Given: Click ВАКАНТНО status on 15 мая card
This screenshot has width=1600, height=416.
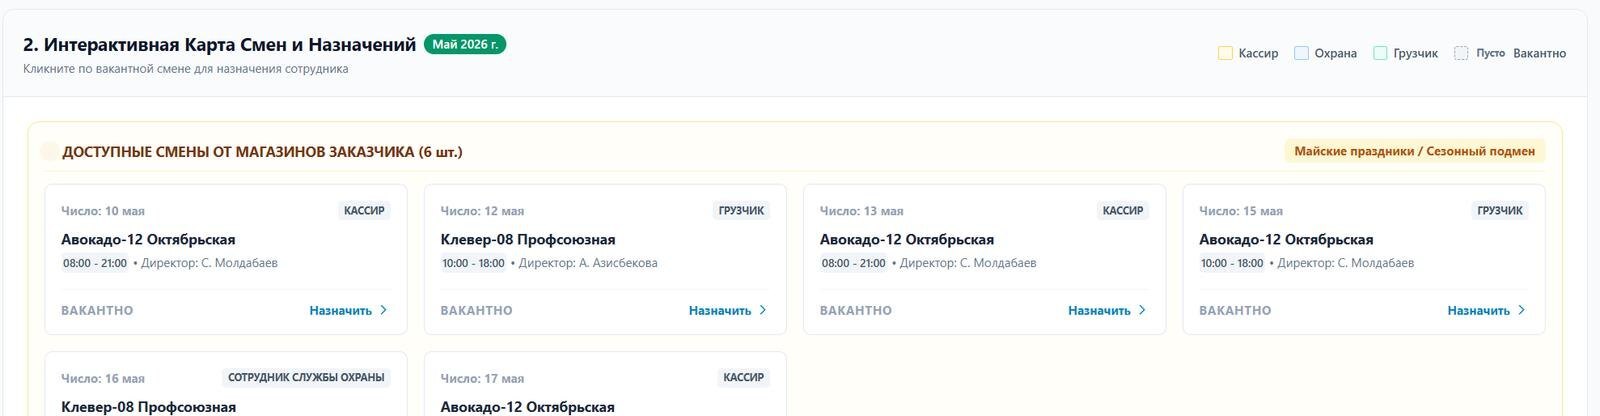Looking at the screenshot, I should (x=1235, y=310).
